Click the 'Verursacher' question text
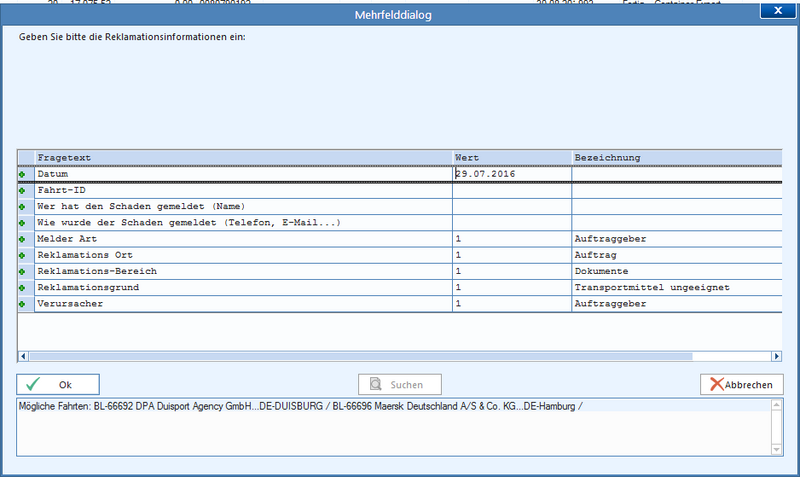Image resolution: width=800 pixels, height=477 pixels. click(70, 304)
